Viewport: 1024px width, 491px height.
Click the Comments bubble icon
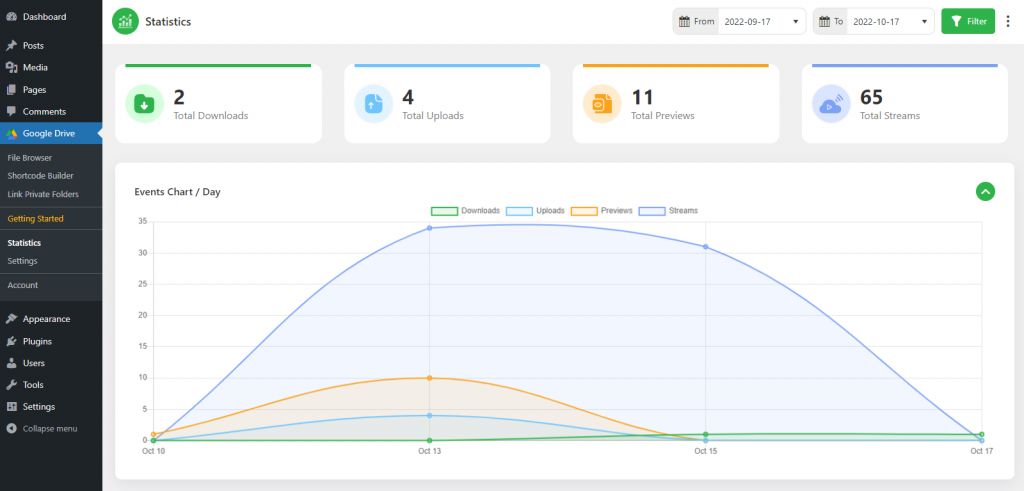pyautogui.click(x=11, y=112)
